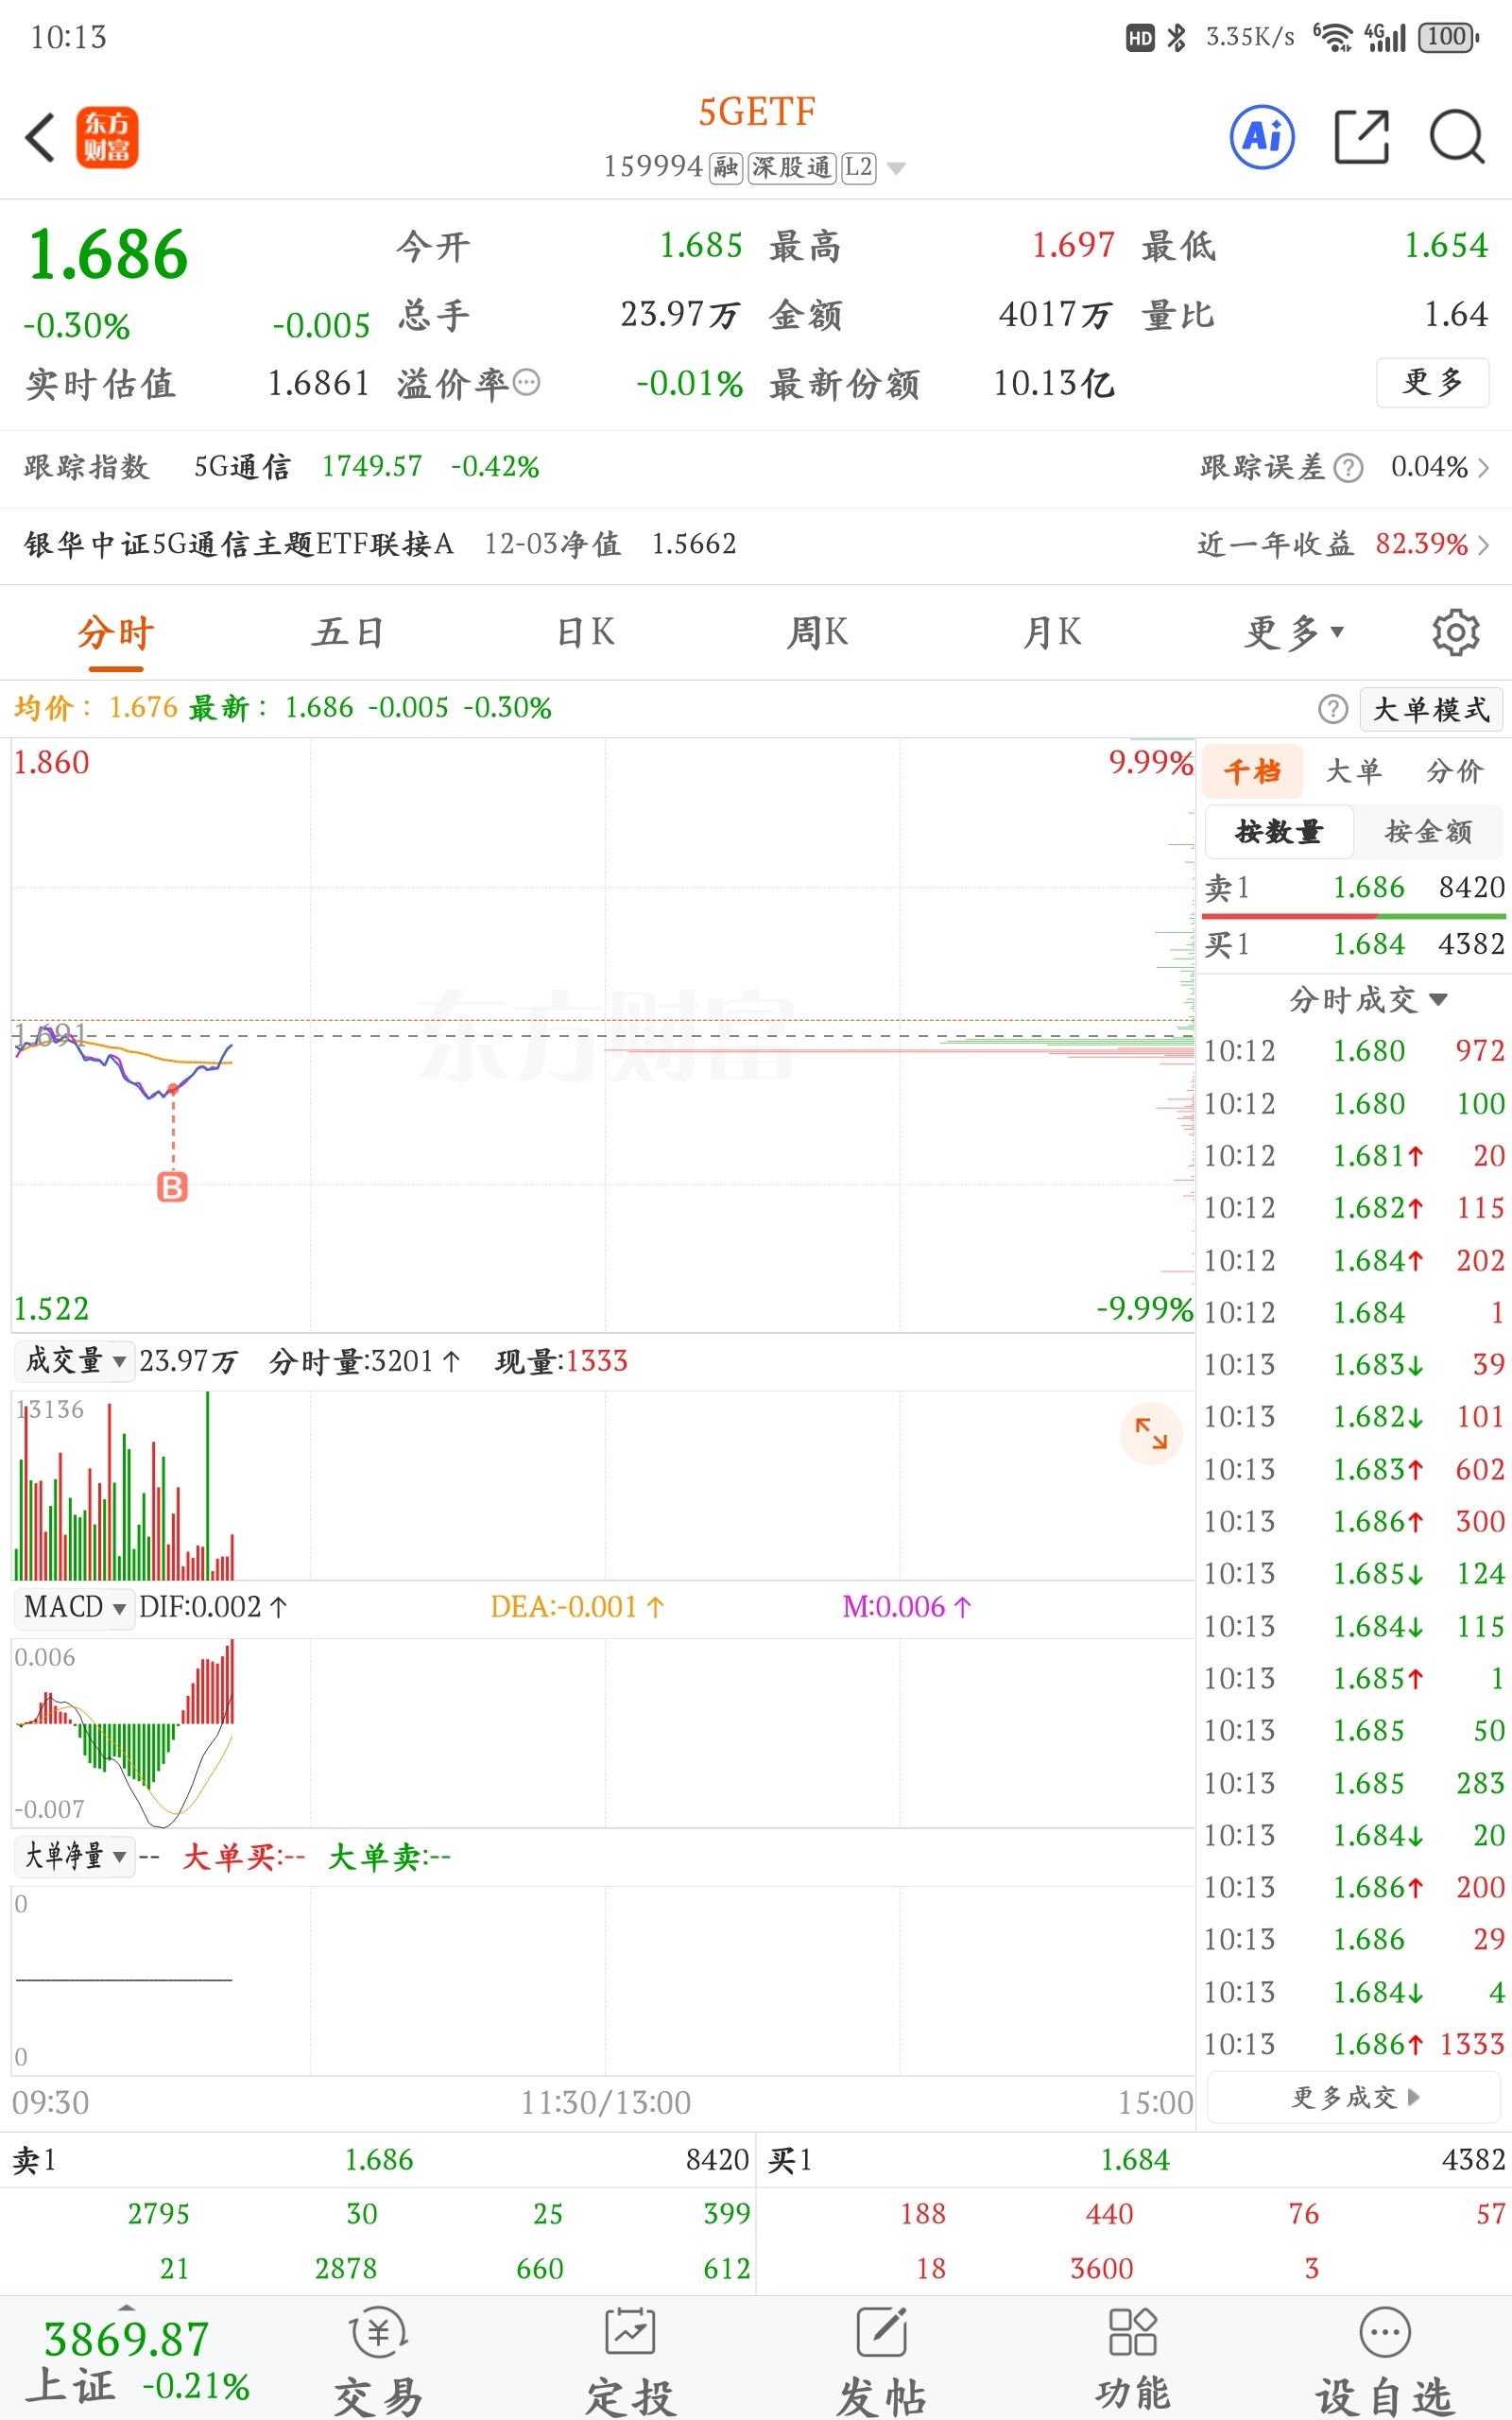The width and height of the screenshot is (1512, 2420).
Task: Open 近一年收益 82.39% chevron
Action: [1484, 544]
